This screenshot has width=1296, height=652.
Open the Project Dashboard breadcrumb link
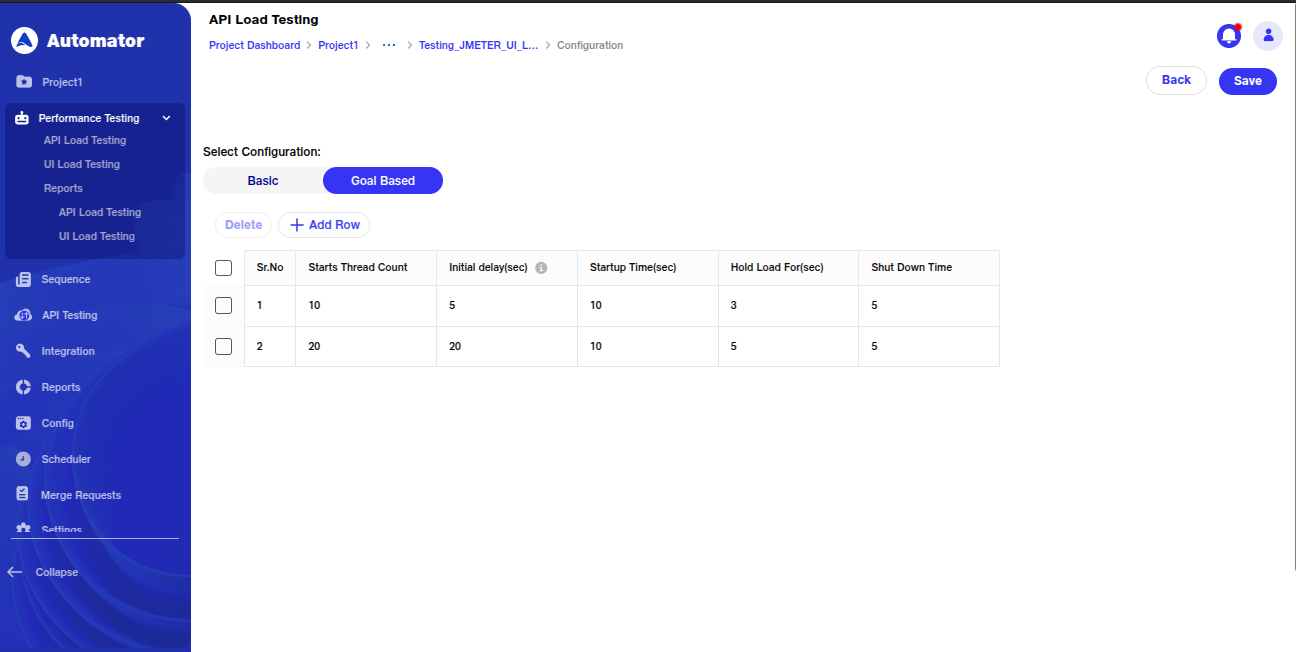[x=255, y=45]
